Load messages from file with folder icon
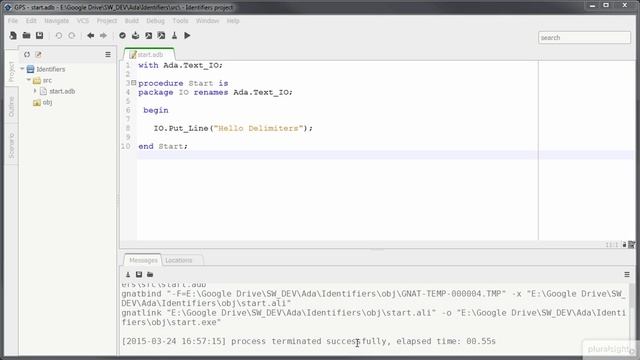Viewport: 640px width, 360px height. (x=150, y=275)
